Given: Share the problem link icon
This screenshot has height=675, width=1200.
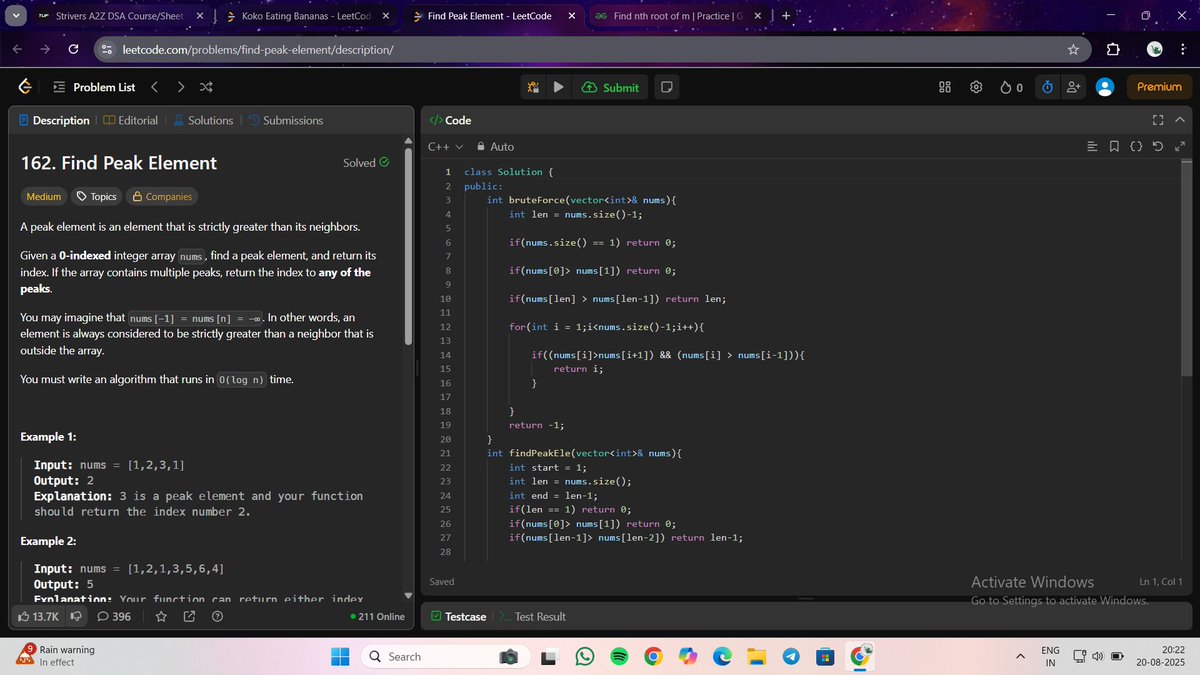Looking at the screenshot, I should tap(189, 617).
